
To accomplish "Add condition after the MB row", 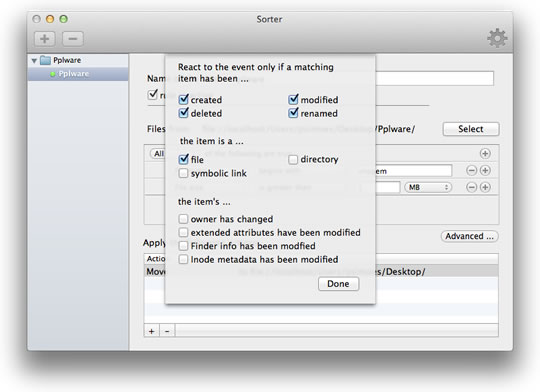I will (485, 187).
